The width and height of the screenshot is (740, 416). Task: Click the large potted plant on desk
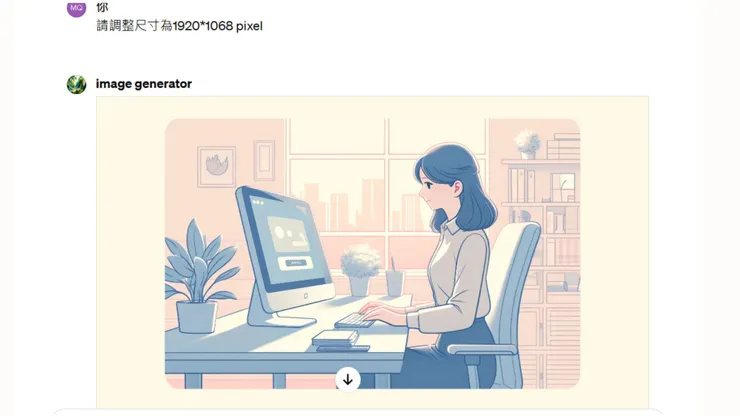coord(198,276)
